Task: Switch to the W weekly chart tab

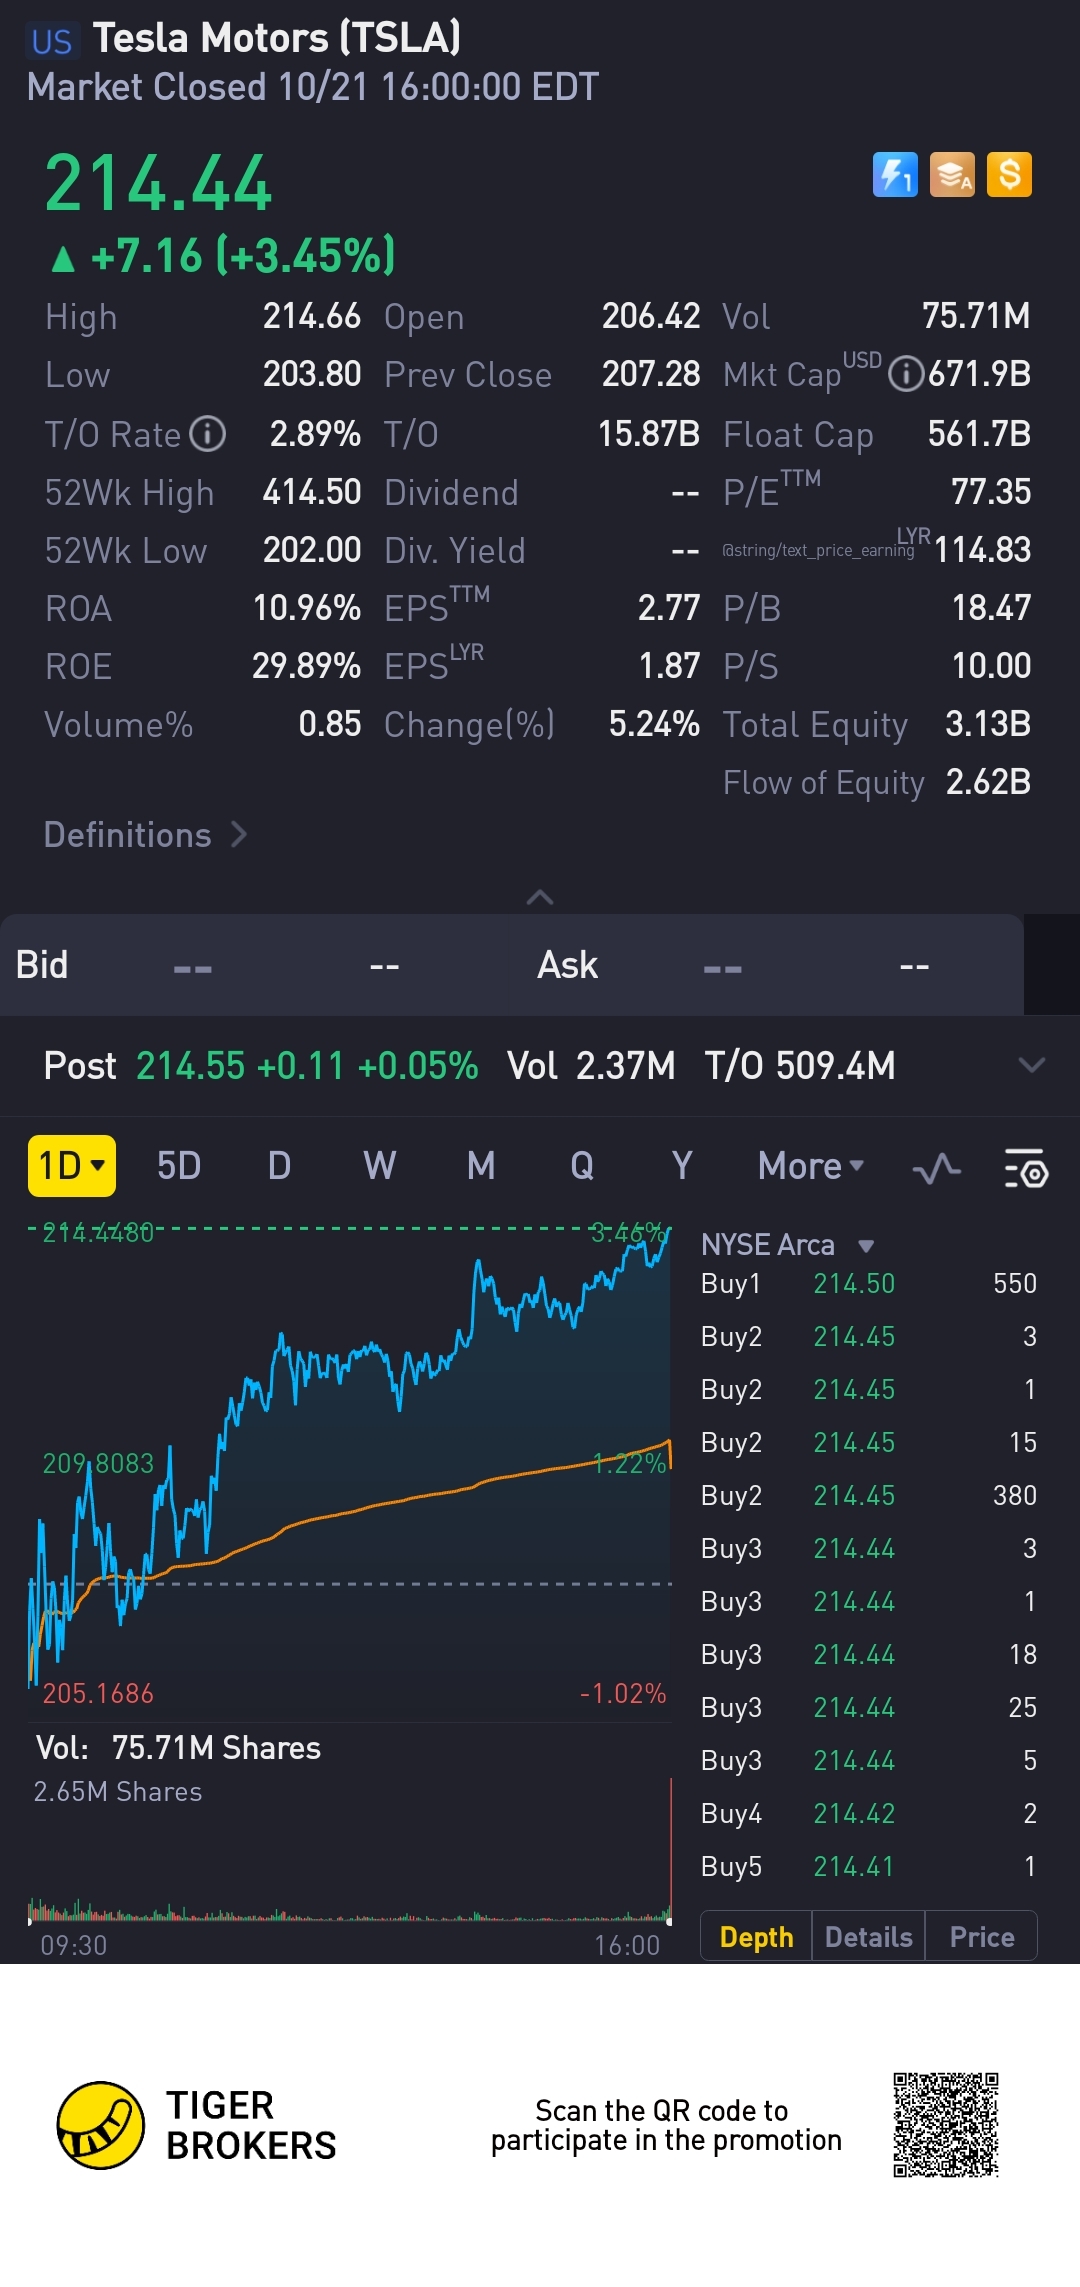Action: [379, 1166]
